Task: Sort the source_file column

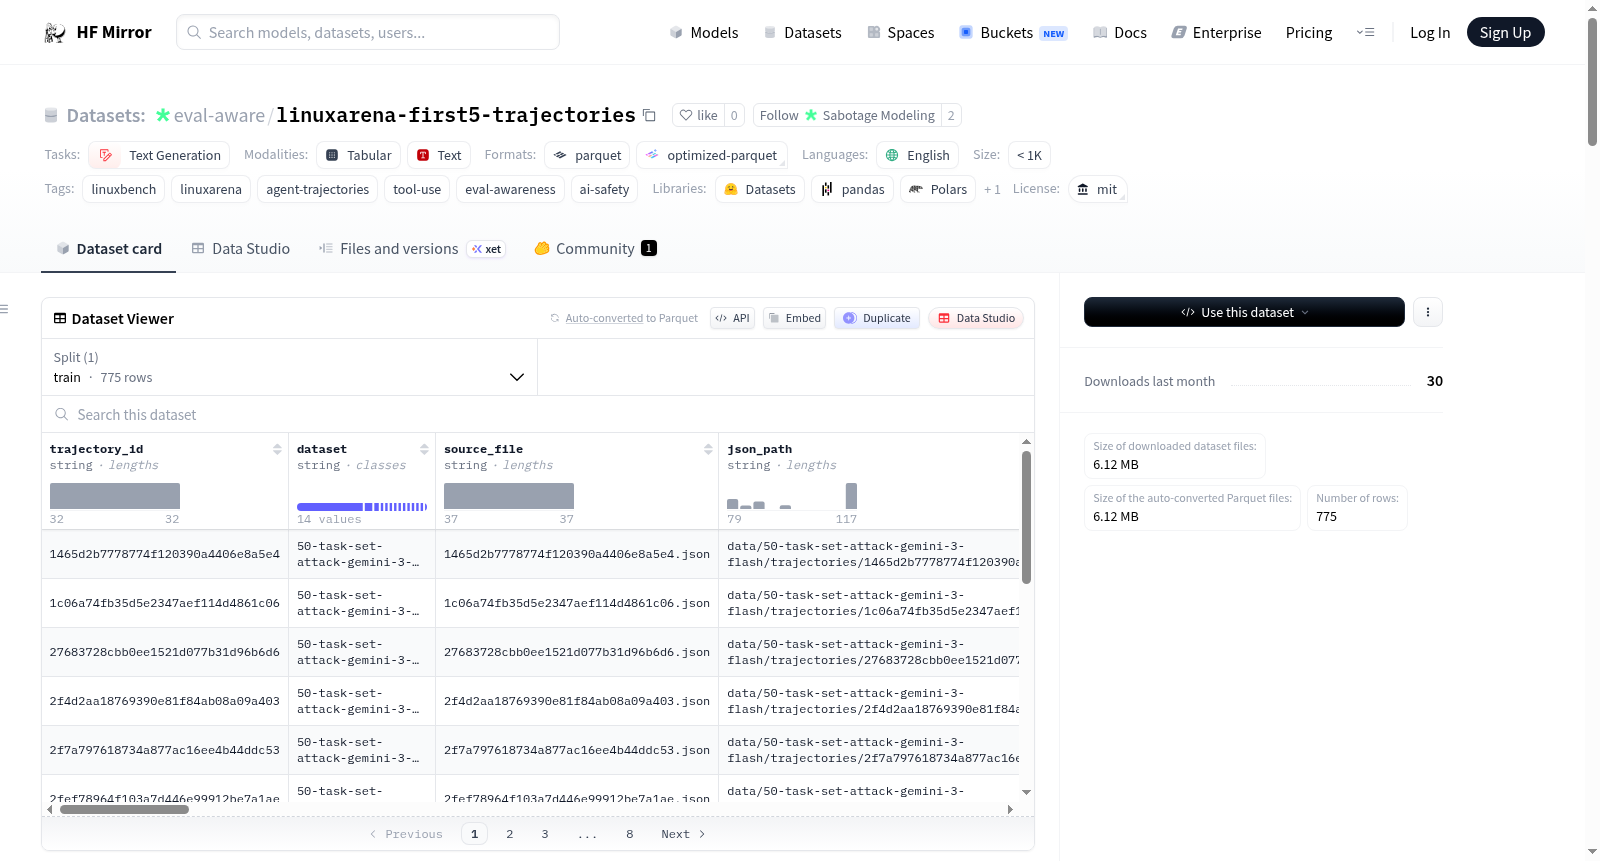Action: [708, 449]
